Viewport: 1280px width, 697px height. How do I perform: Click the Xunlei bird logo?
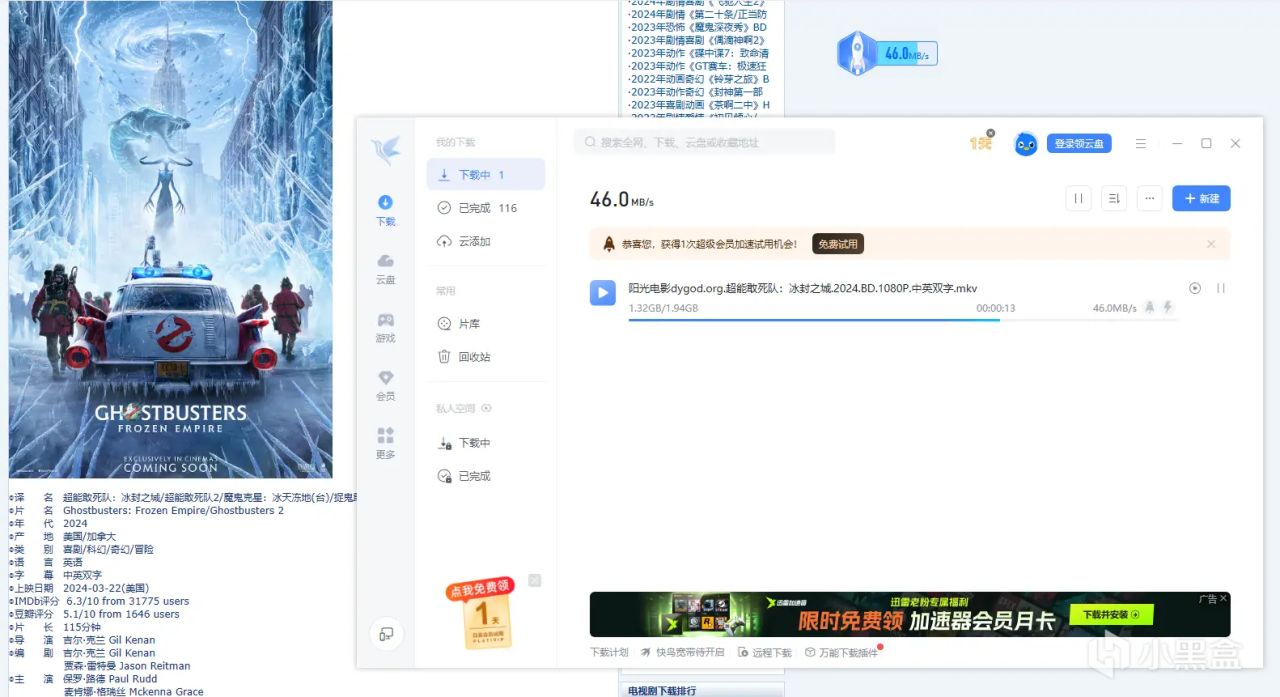click(x=386, y=151)
